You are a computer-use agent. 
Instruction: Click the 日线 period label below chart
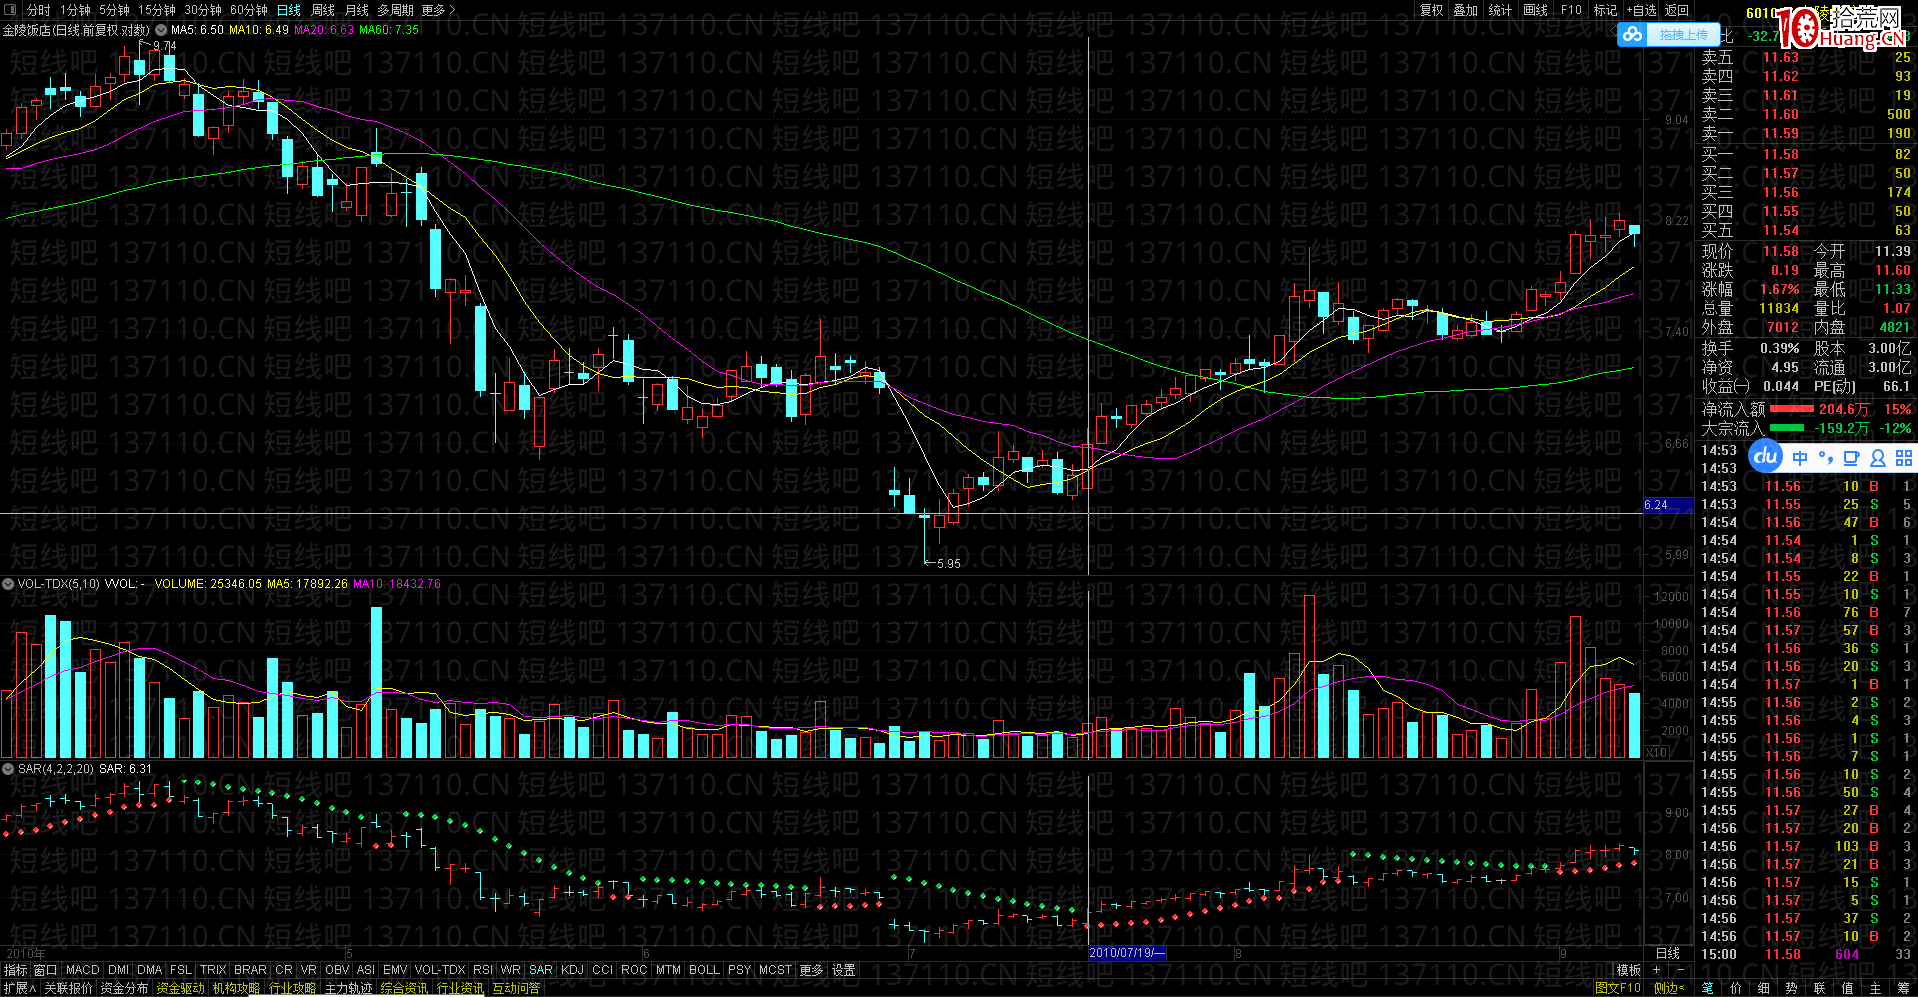[x=1668, y=953]
